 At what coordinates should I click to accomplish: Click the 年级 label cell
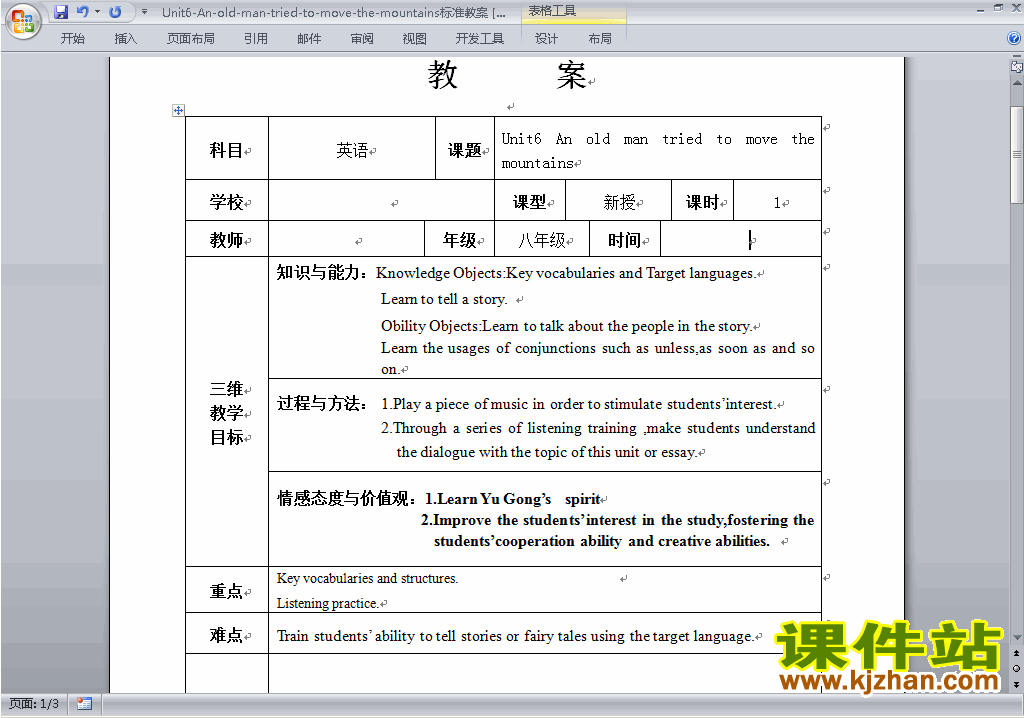[460, 239]
